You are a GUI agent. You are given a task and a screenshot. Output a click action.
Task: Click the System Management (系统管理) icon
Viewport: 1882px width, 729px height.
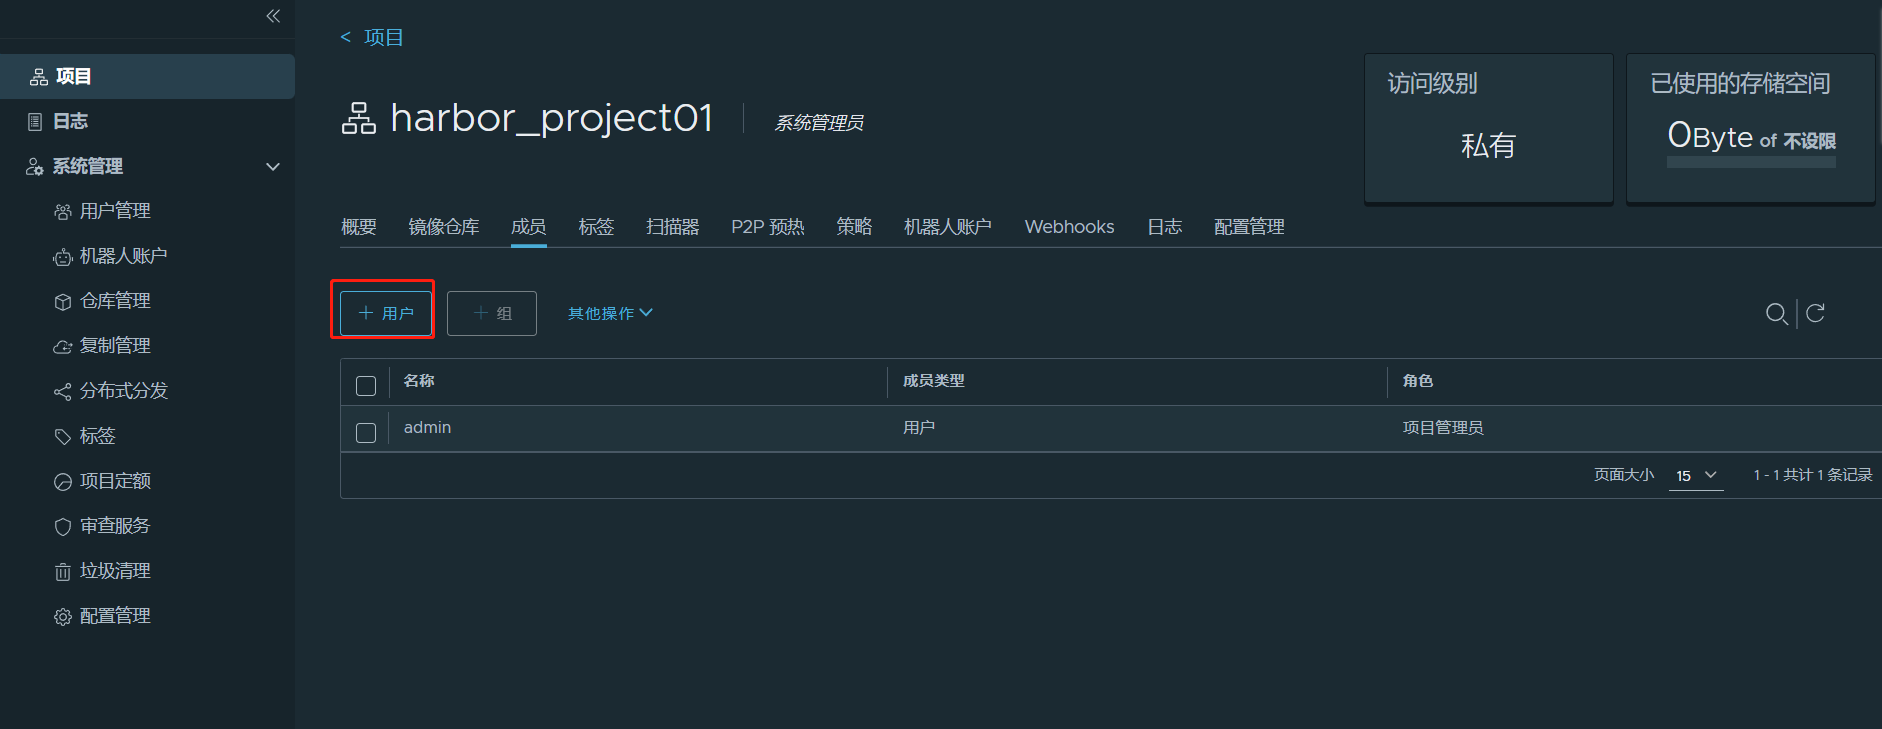point(35,167)
